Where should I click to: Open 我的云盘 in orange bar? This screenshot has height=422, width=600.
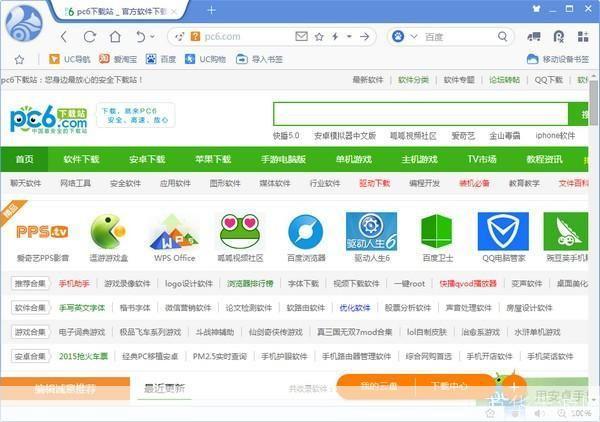378,386
